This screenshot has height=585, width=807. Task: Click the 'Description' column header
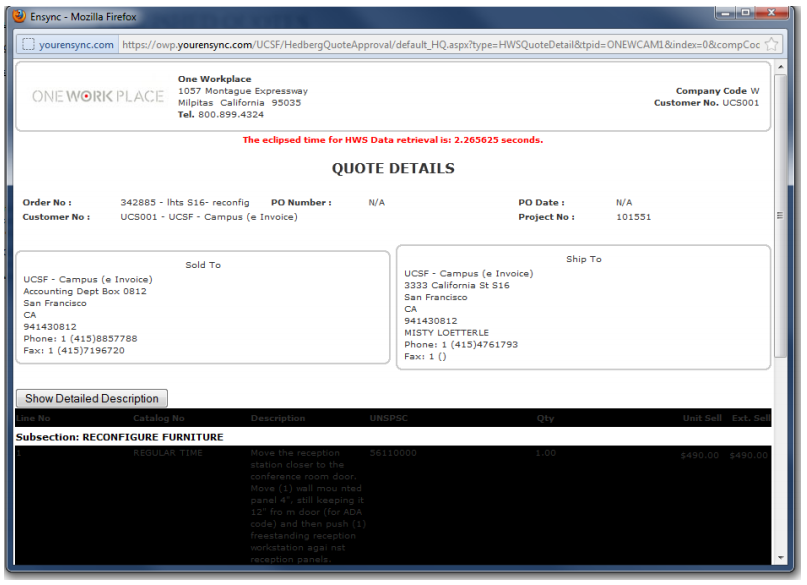coord(278,418)
